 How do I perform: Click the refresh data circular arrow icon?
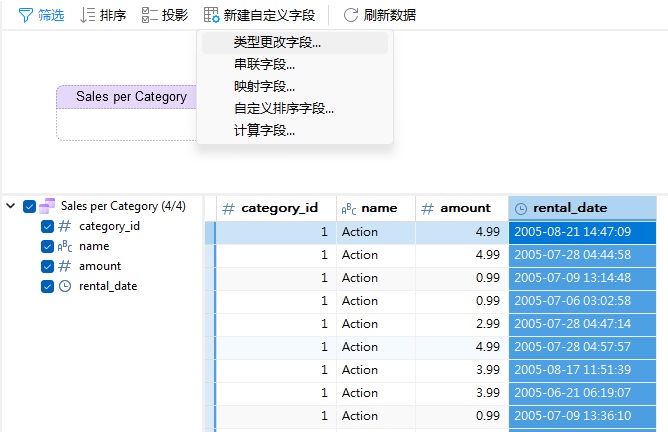coord(351,15)
